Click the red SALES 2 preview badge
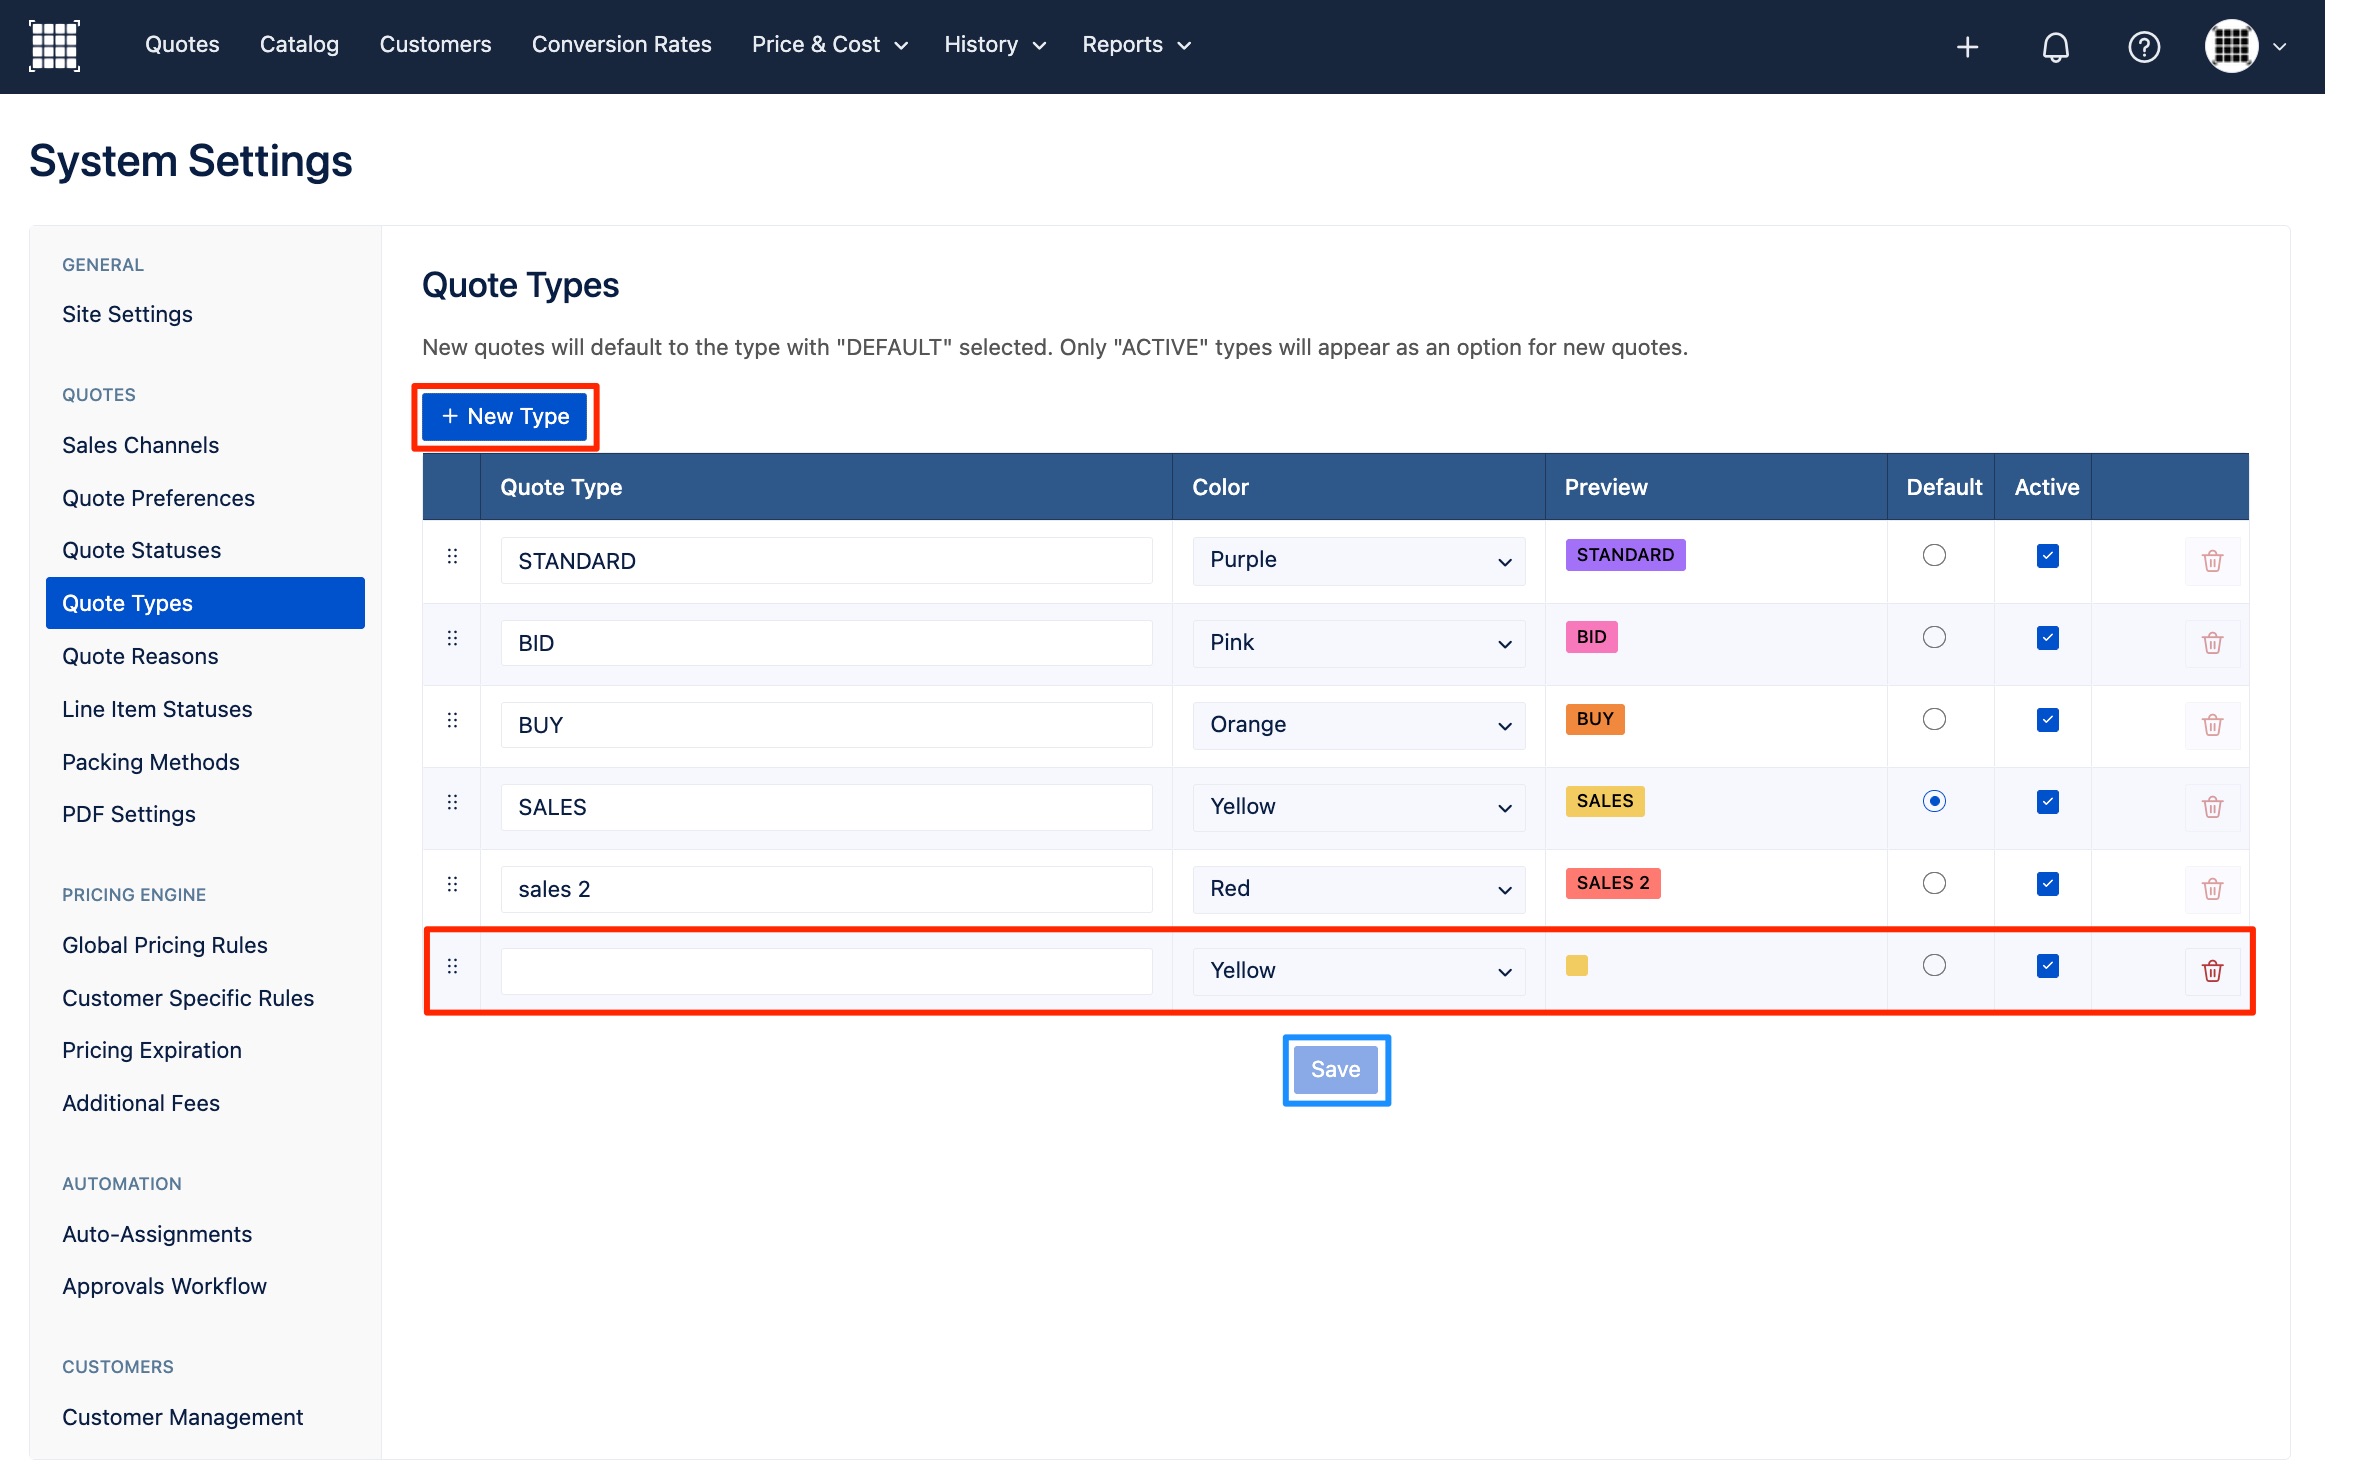 [1613, 883]
